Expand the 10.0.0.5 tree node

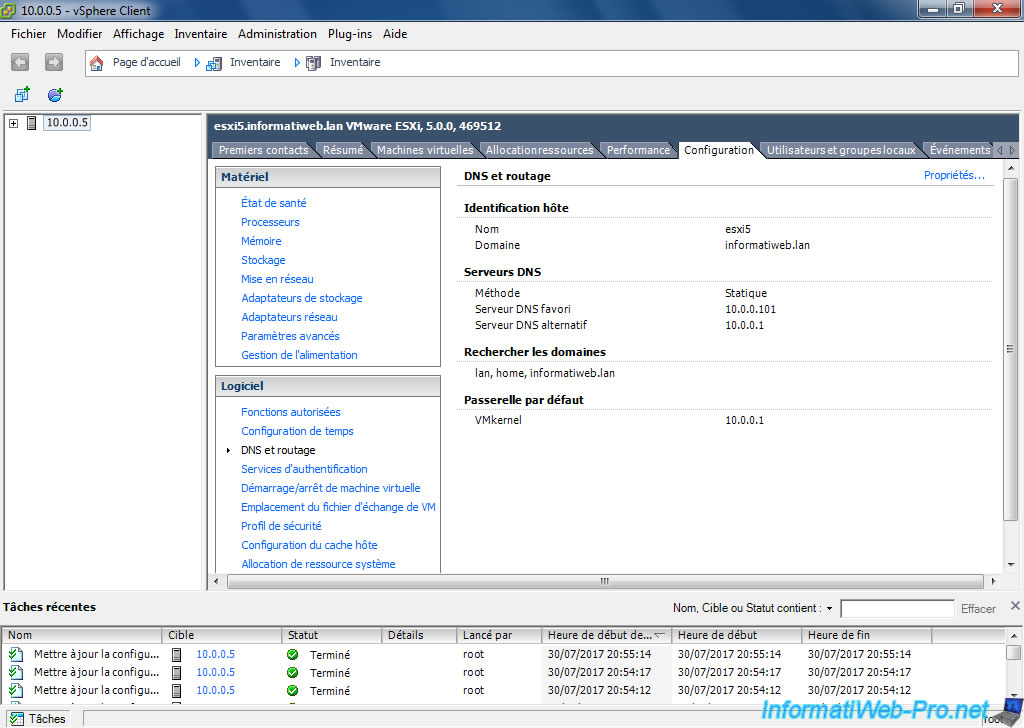coord(13,123)
